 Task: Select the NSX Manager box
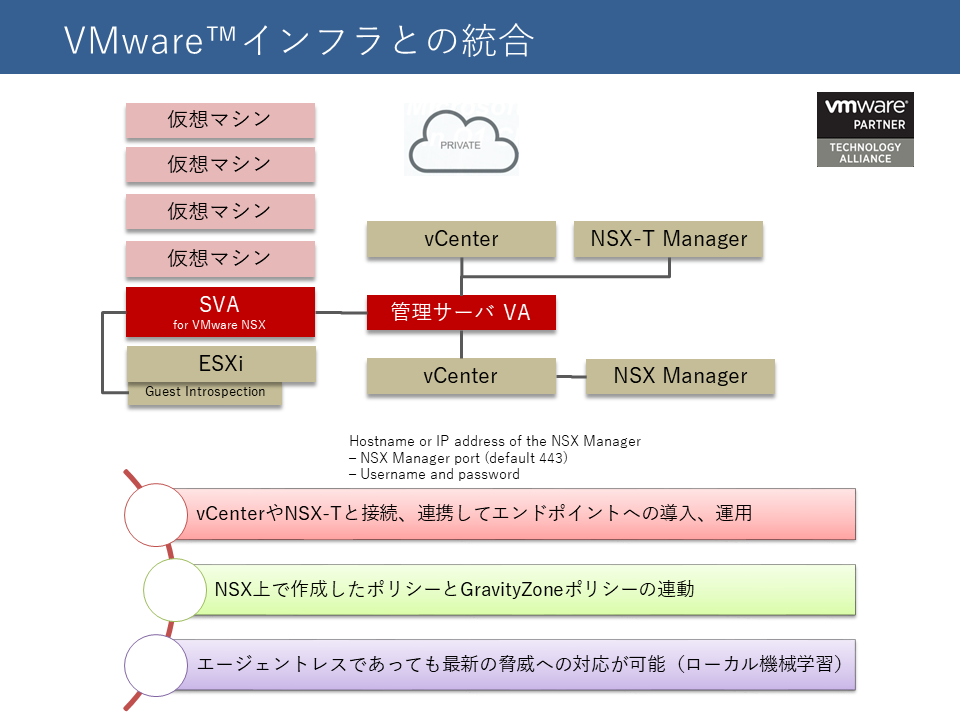680,376
